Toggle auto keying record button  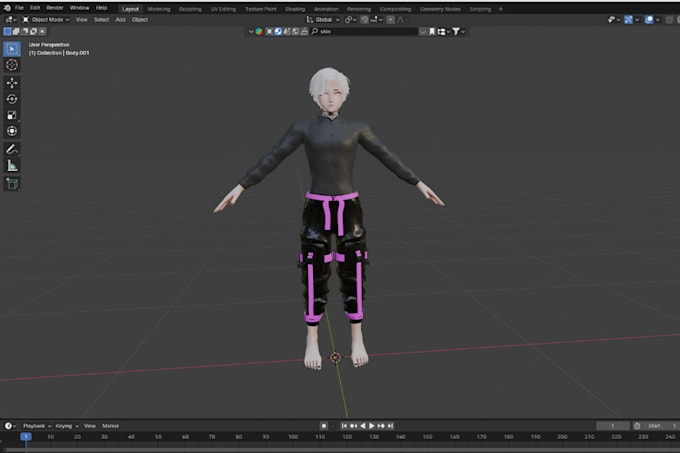324,426
